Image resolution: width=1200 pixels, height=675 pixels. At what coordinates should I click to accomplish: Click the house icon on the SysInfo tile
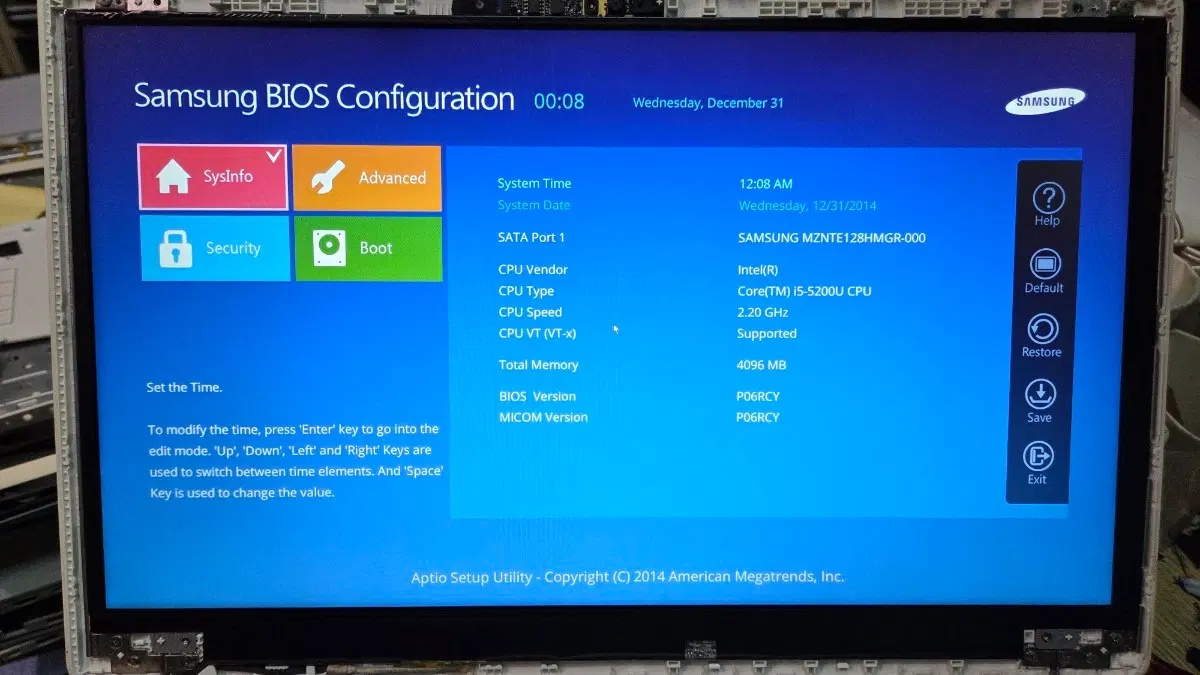click(x=173, y=177)
